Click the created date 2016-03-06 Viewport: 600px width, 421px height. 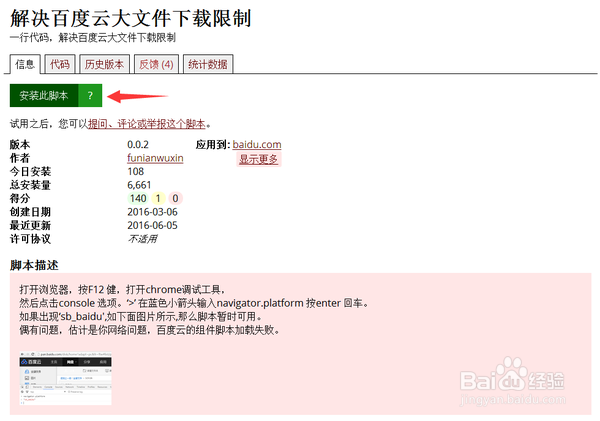152,212
